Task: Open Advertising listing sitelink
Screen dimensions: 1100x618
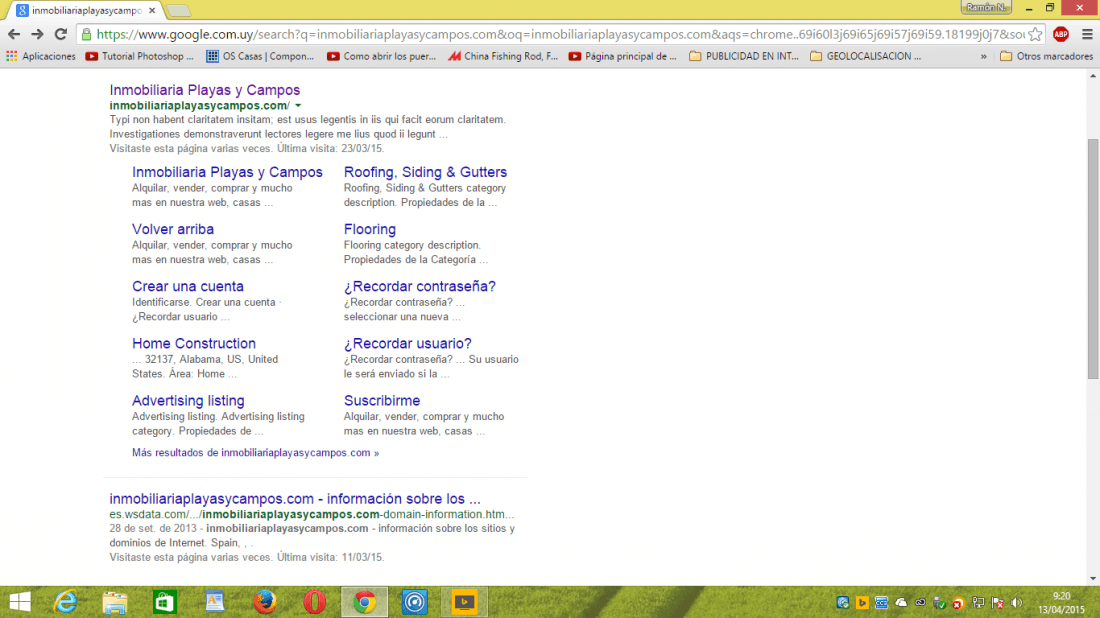Action: [188, 401]
